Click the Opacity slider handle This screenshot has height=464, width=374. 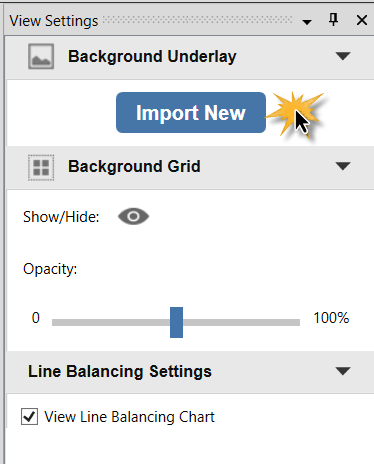176,322
